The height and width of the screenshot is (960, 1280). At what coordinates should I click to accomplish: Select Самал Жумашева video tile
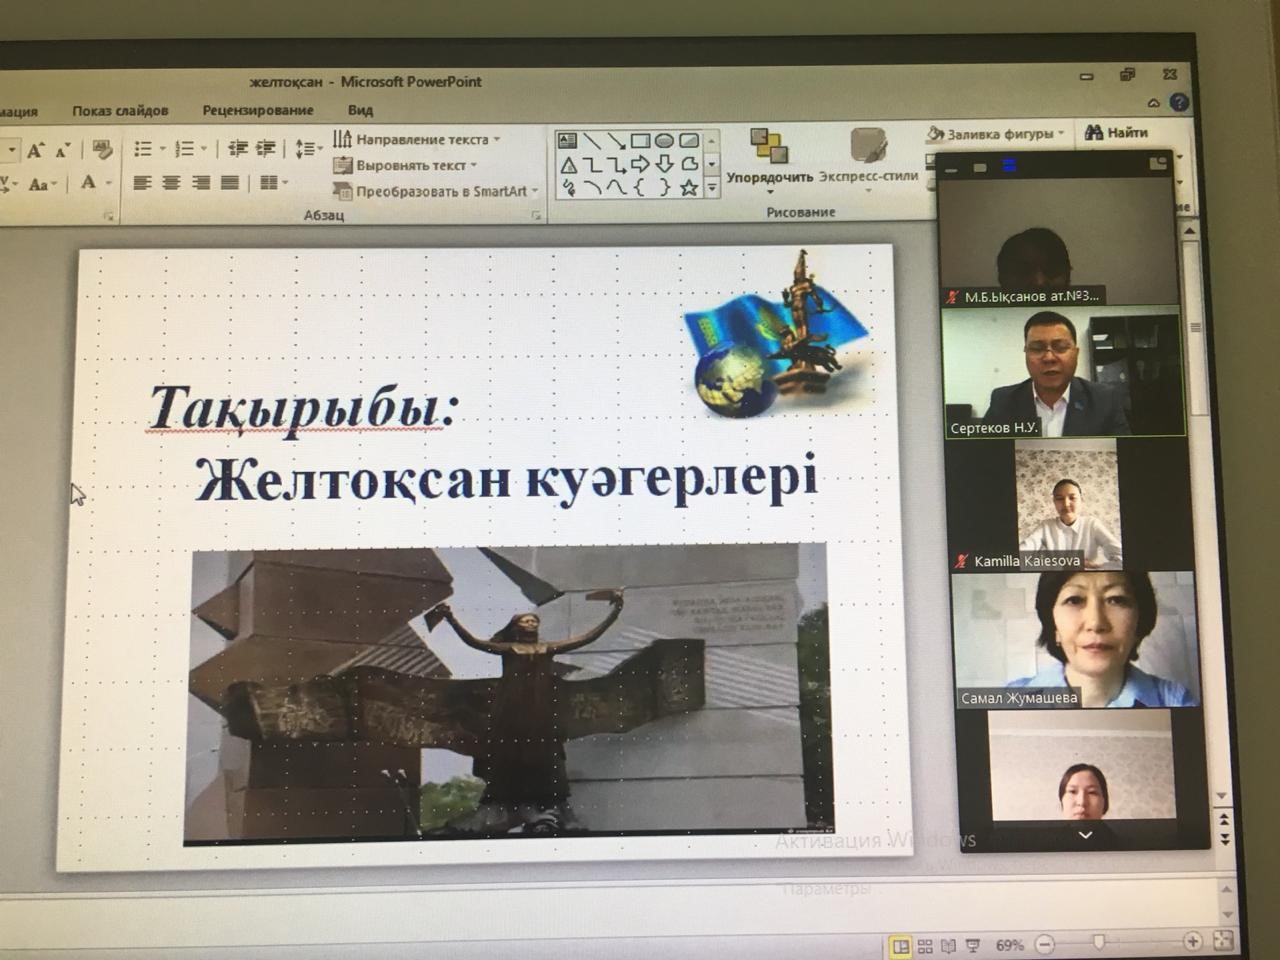coord(1075,640)
